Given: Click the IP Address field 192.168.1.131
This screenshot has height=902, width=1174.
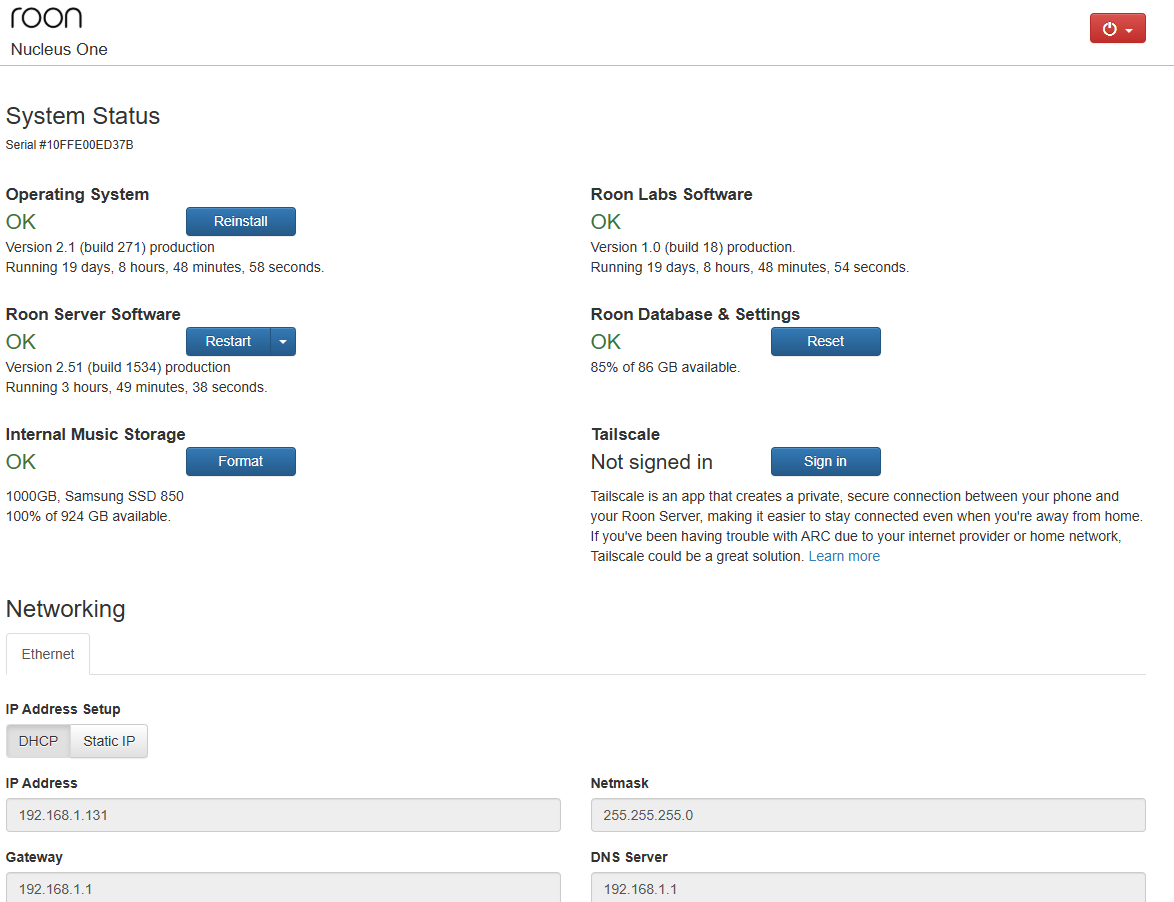Looking at the screenshot, I should tap(283, 815).
